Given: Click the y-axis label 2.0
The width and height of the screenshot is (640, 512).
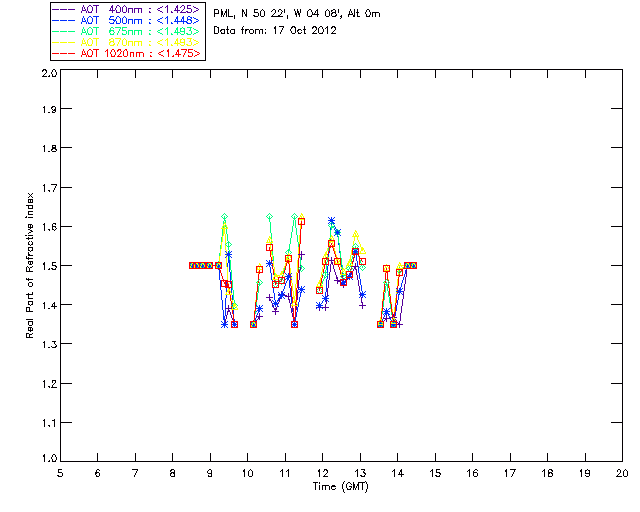Looking at the screenshot, I should pos(49,73).
